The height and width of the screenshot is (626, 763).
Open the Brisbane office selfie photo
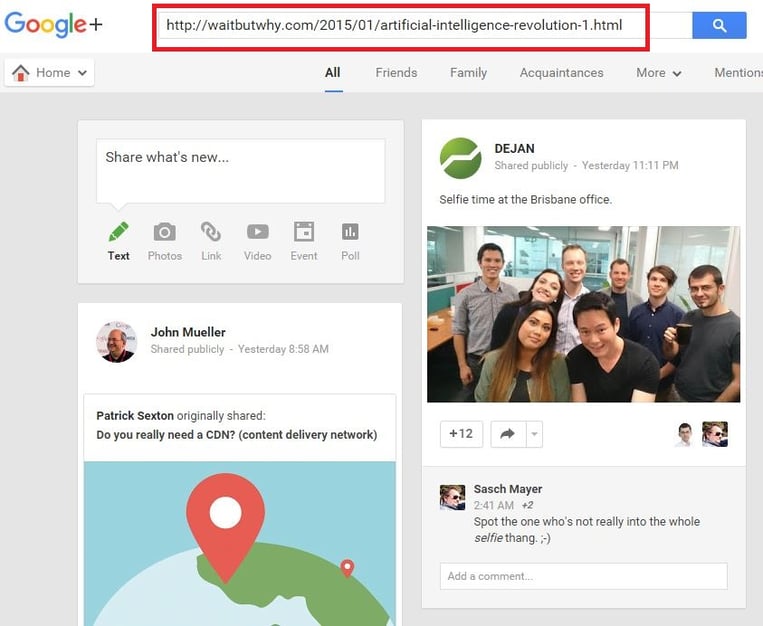pyautogui.click(x=583, y=314)
